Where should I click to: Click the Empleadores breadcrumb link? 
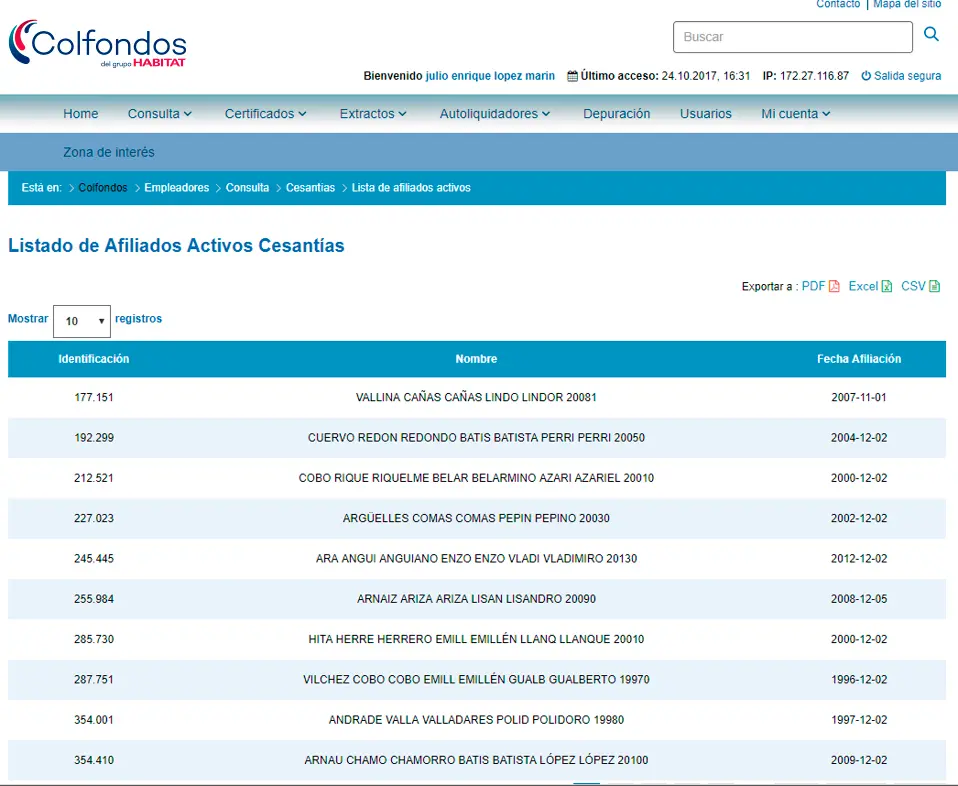[177, 188]
